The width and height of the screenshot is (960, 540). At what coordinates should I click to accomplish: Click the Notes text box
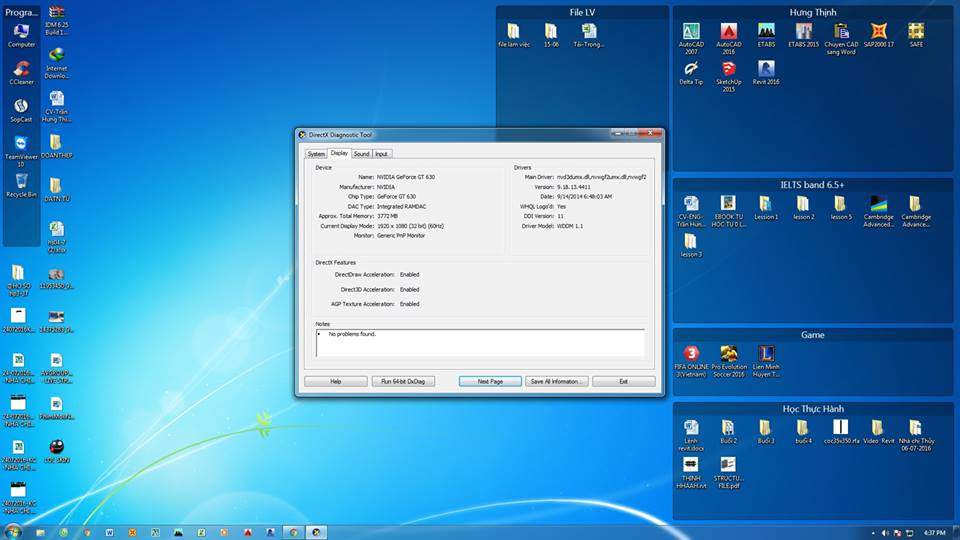click(x=480, y=341)
